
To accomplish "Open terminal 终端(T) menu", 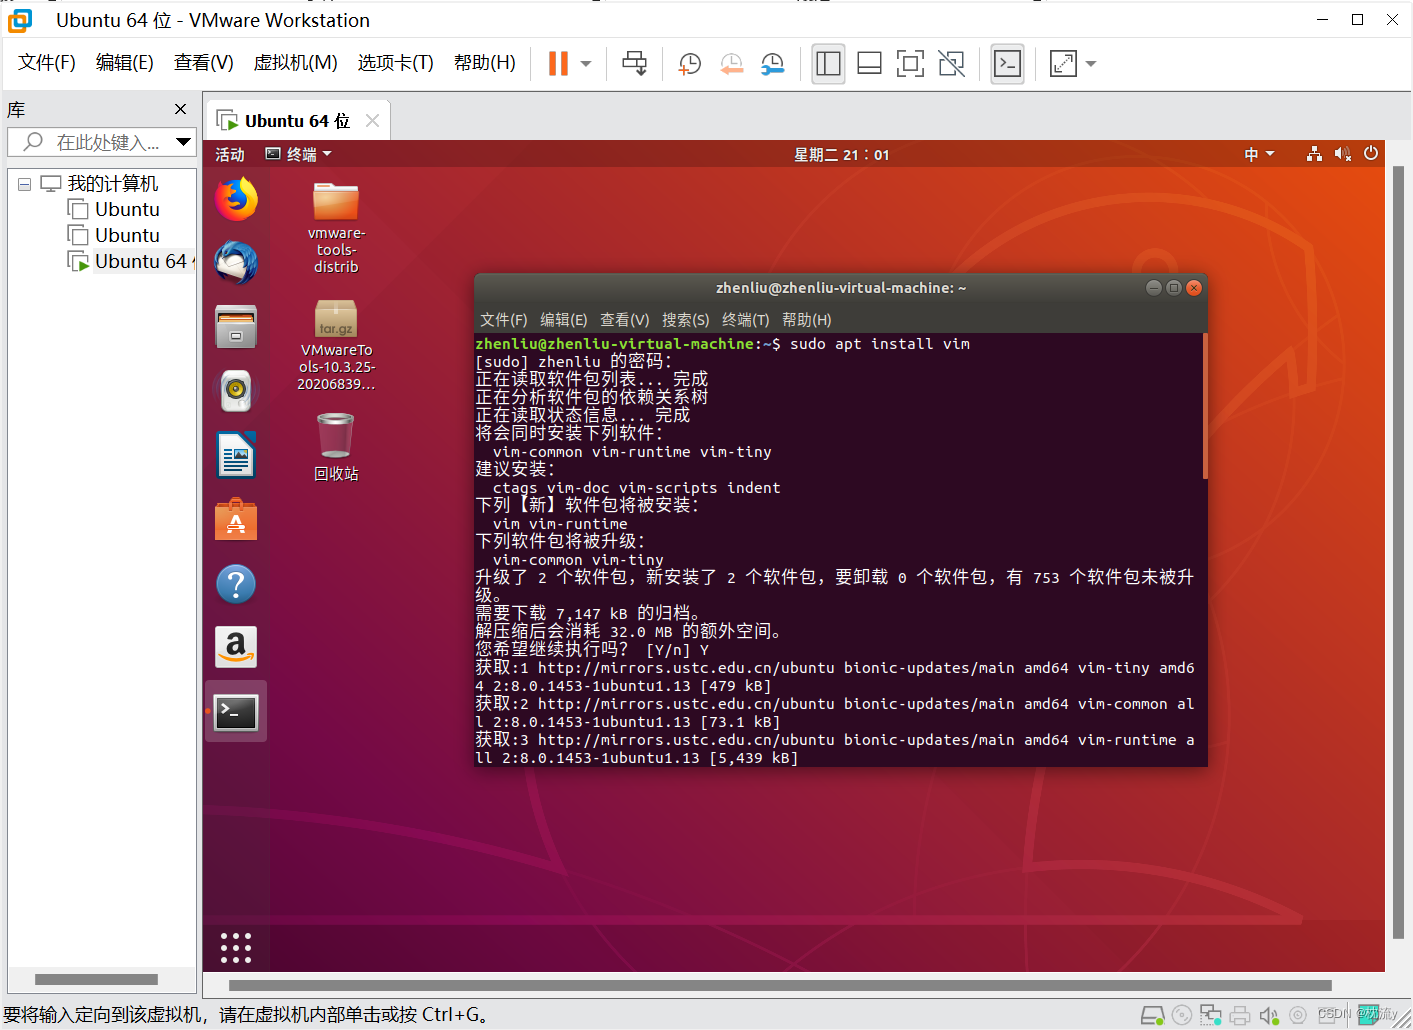I will tap(746, 320).
